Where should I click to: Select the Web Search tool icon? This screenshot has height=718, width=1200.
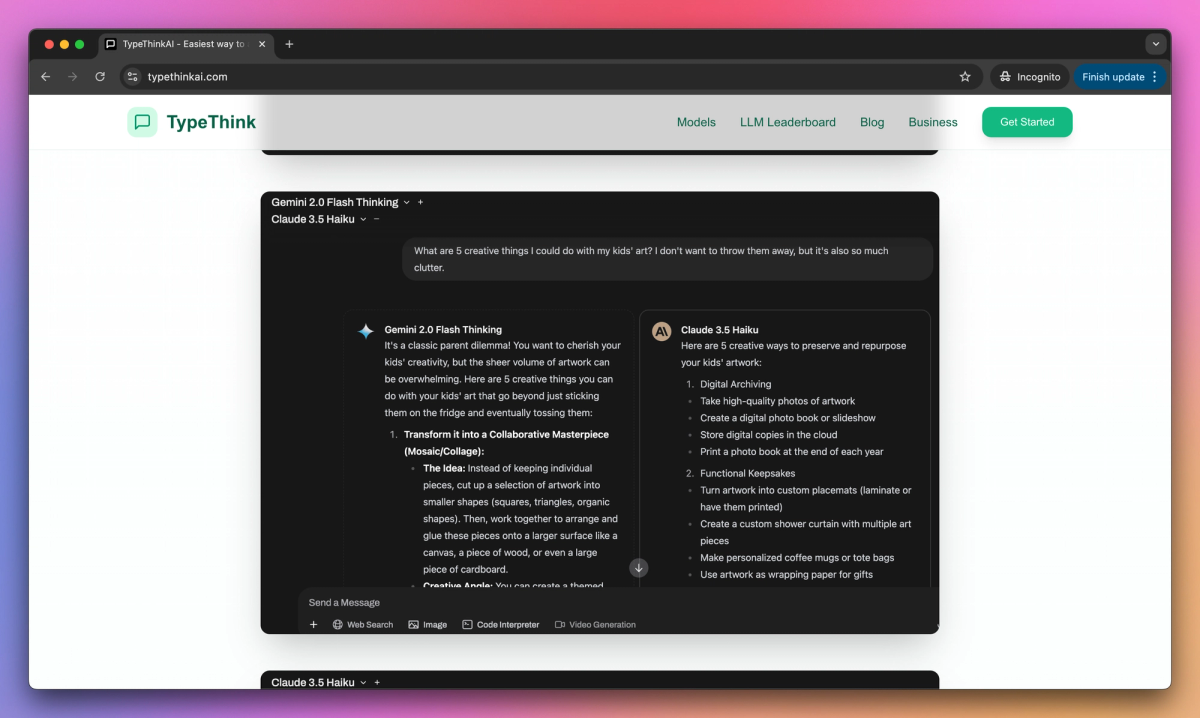340,624
